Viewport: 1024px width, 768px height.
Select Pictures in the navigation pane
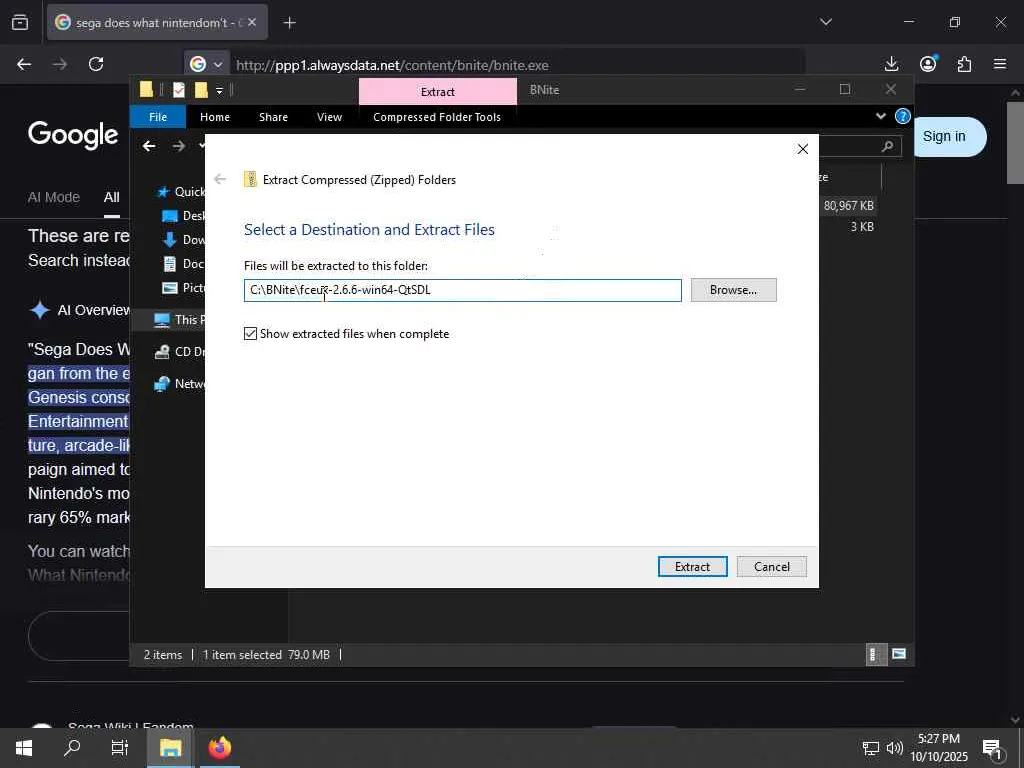coord(183,287)
